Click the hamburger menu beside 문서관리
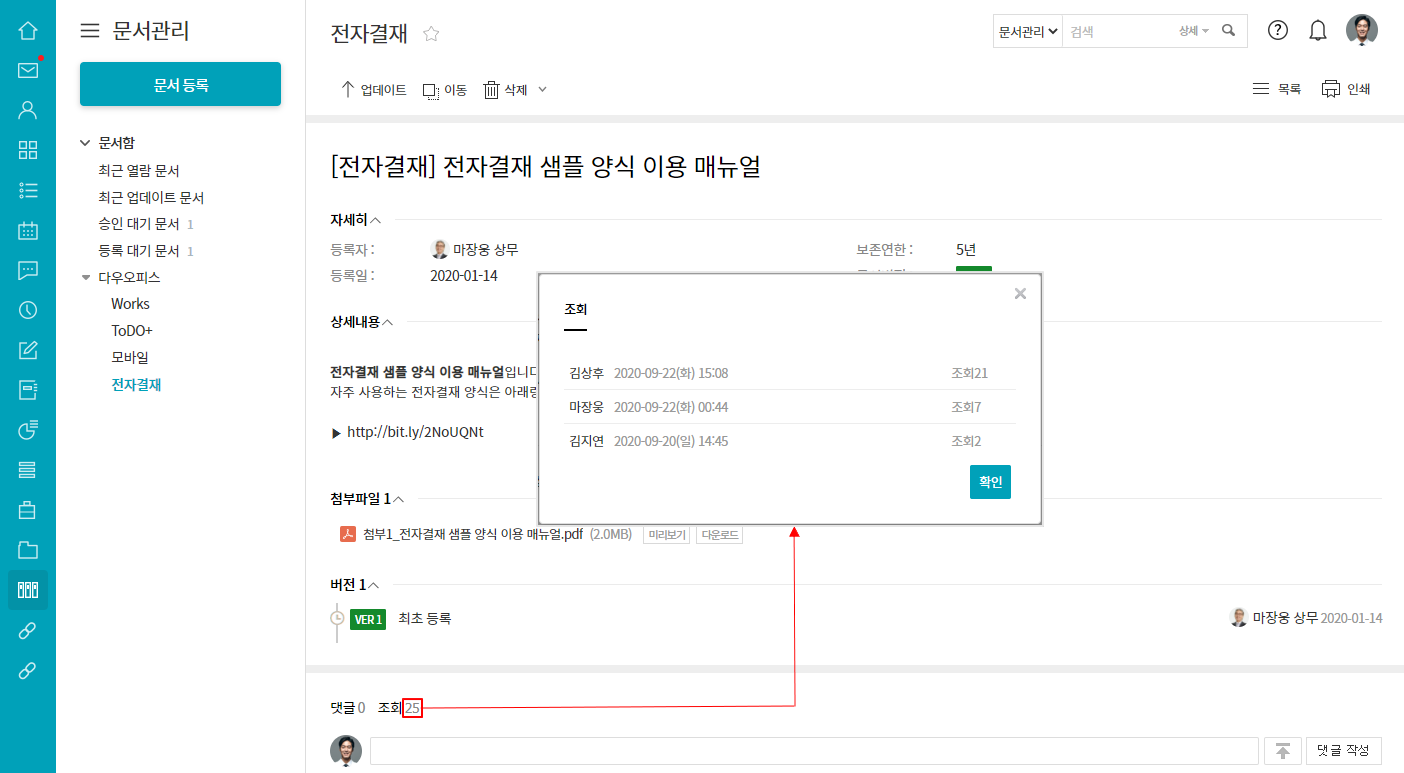Screen dimensions: 1404x773 coord(90,31)
